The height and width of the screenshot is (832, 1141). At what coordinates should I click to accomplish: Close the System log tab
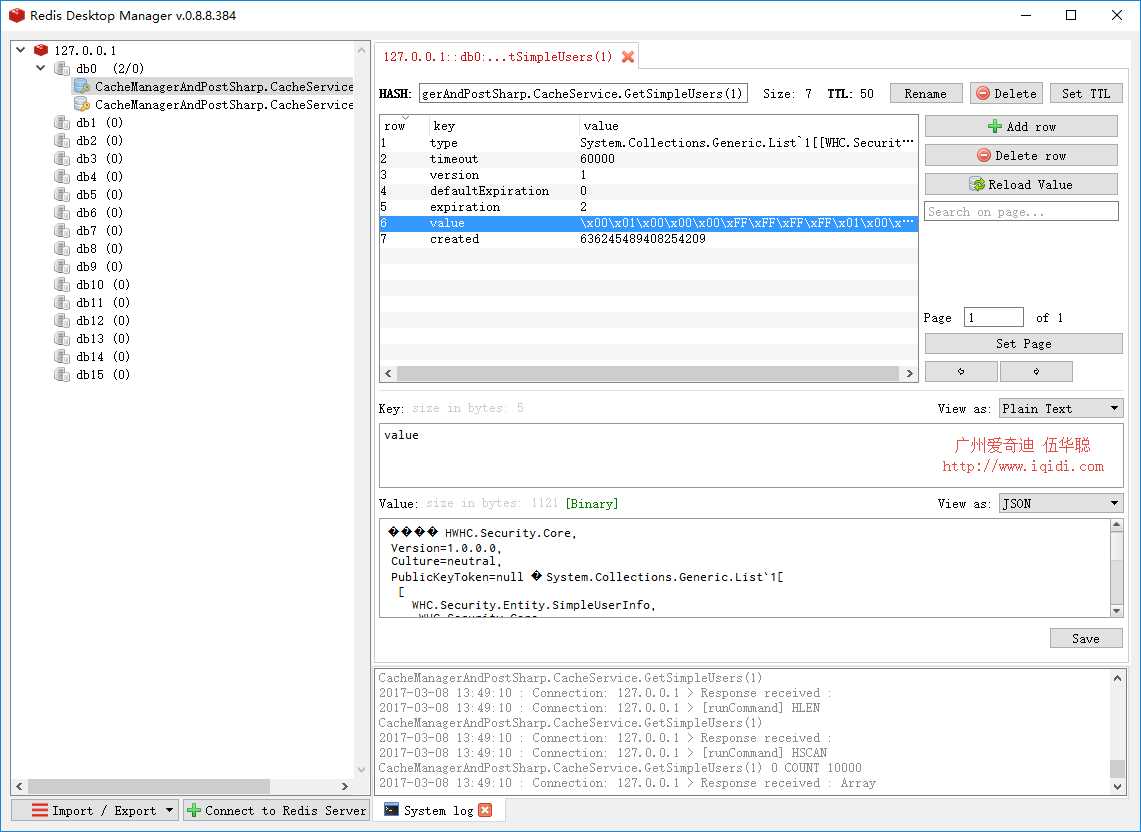point(485,810)
